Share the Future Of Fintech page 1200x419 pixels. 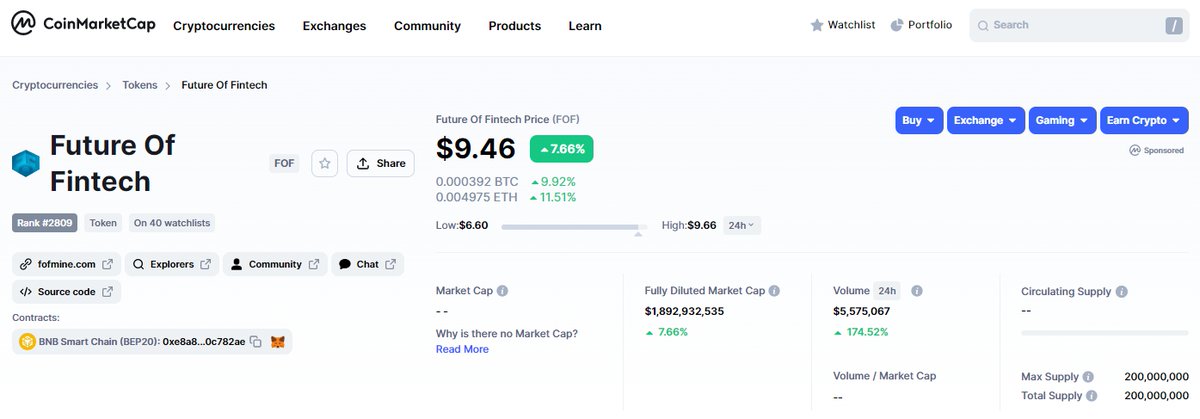tap(381, 163)
